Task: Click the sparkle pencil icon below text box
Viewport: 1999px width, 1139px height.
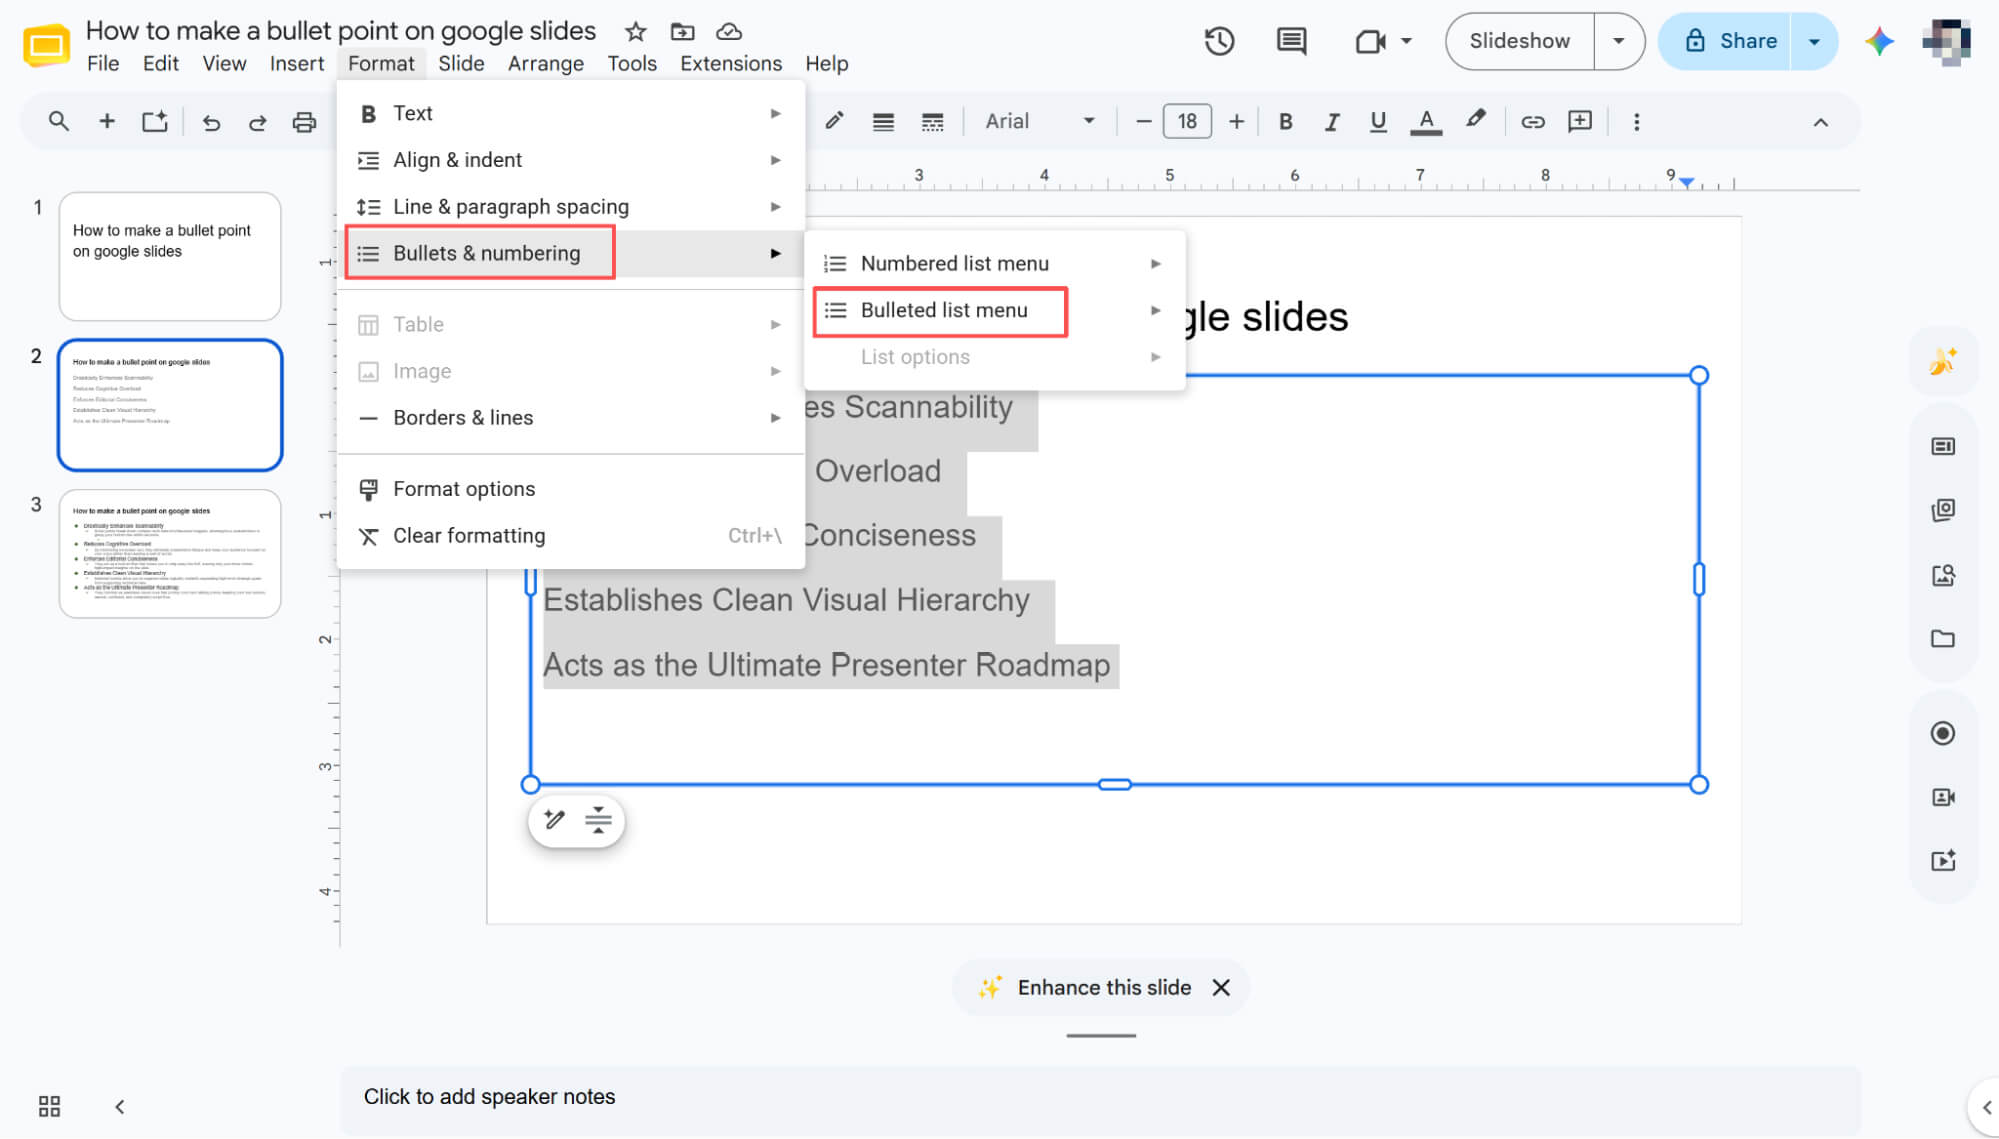Action: tap(554, 820)
